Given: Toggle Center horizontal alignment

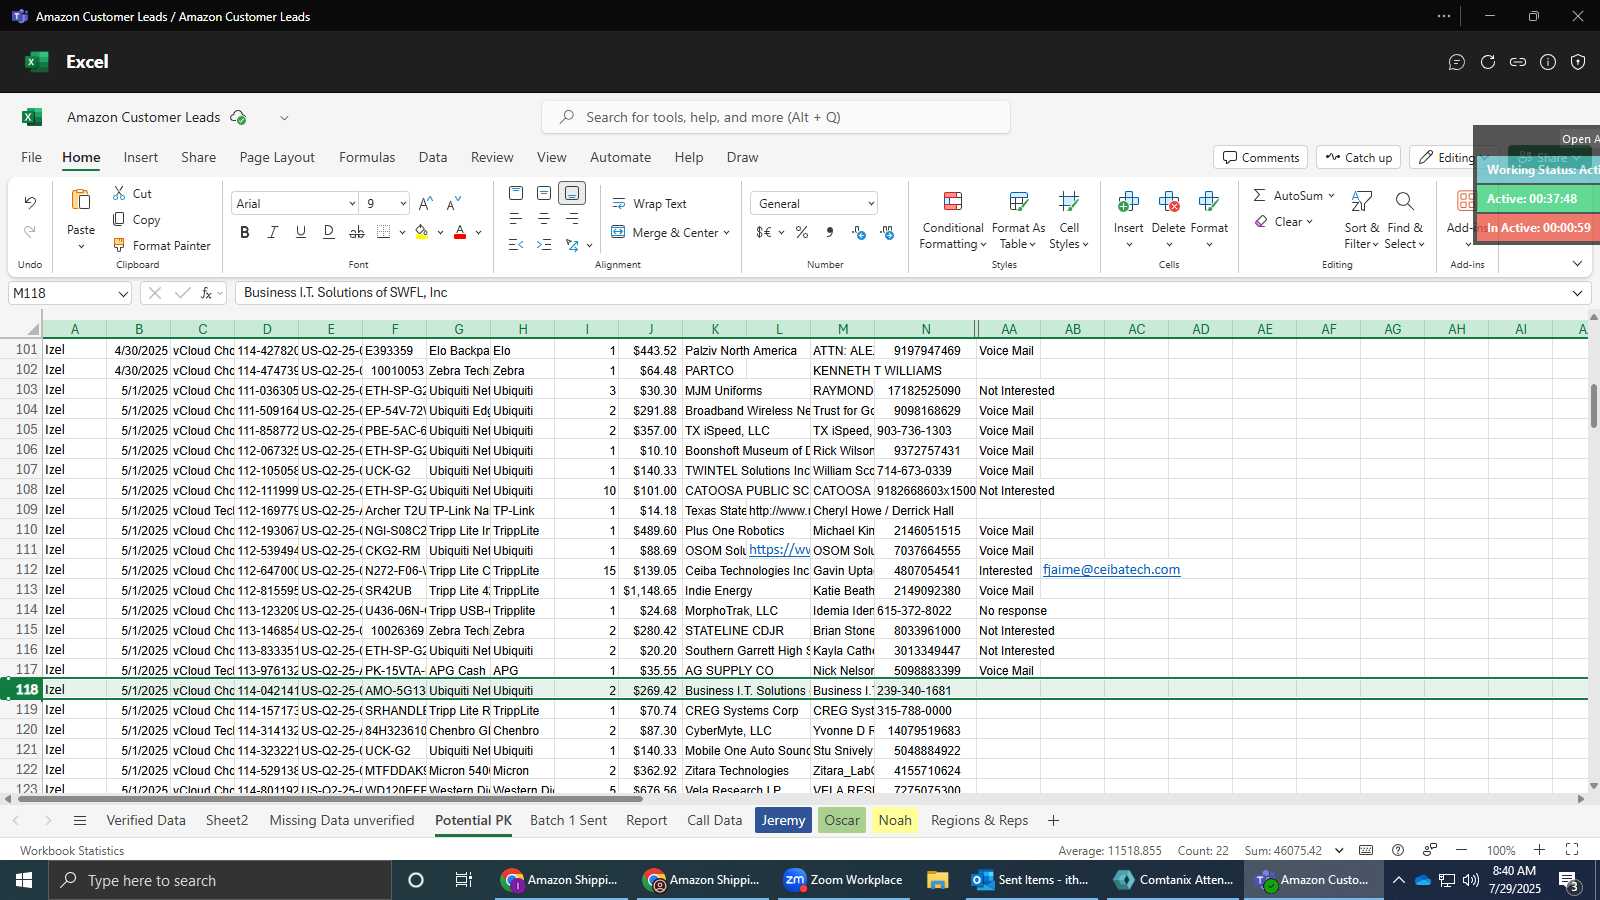Looking at the screenshot, I should point(544,219).
